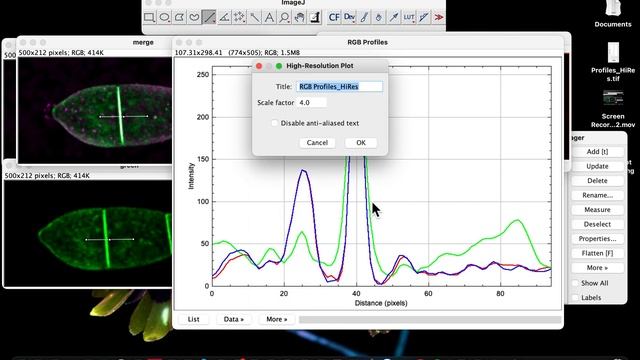The image size is (640, 360).
Task: Select the Magnifying glass tool
Action: pyautogui.click(x=284, y=17)
